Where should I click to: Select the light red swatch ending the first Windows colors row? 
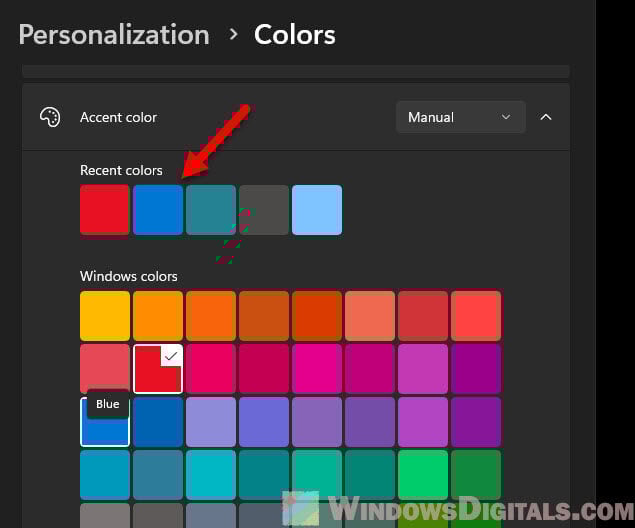pyautogui.click(x=476, y=316)
